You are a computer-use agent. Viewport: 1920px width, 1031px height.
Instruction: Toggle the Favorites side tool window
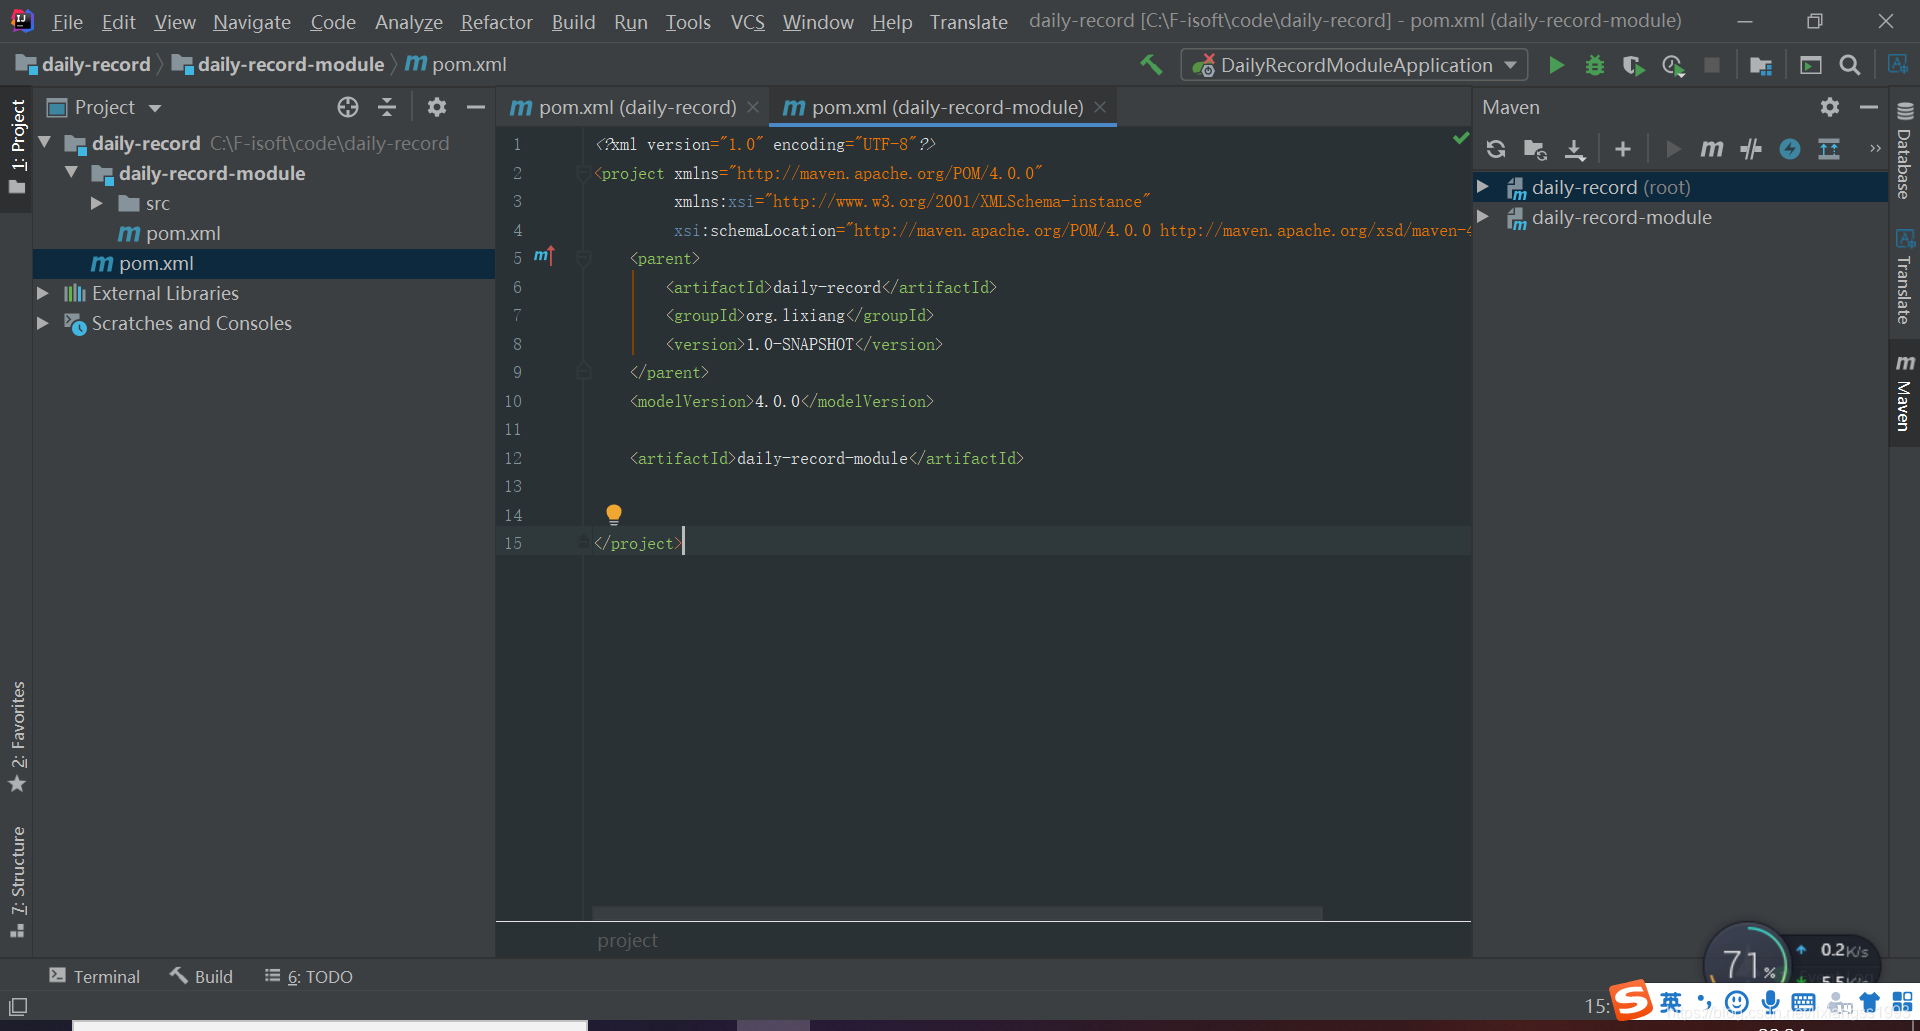click(17, 737)
